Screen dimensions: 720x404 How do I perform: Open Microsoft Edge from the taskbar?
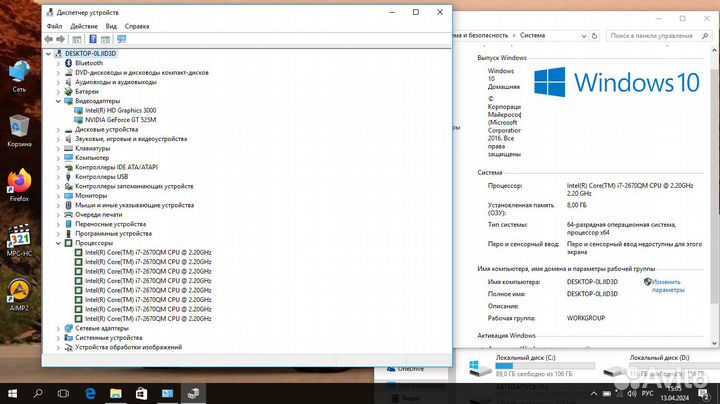point(90,393)
